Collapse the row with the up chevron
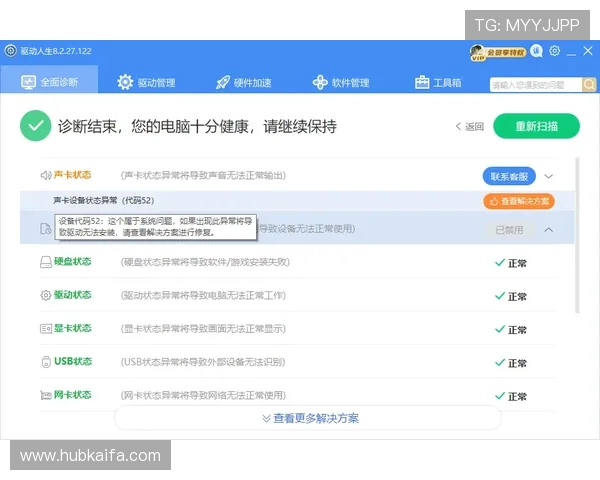Screen dimensions: 600x480 [x=549, y=230]
